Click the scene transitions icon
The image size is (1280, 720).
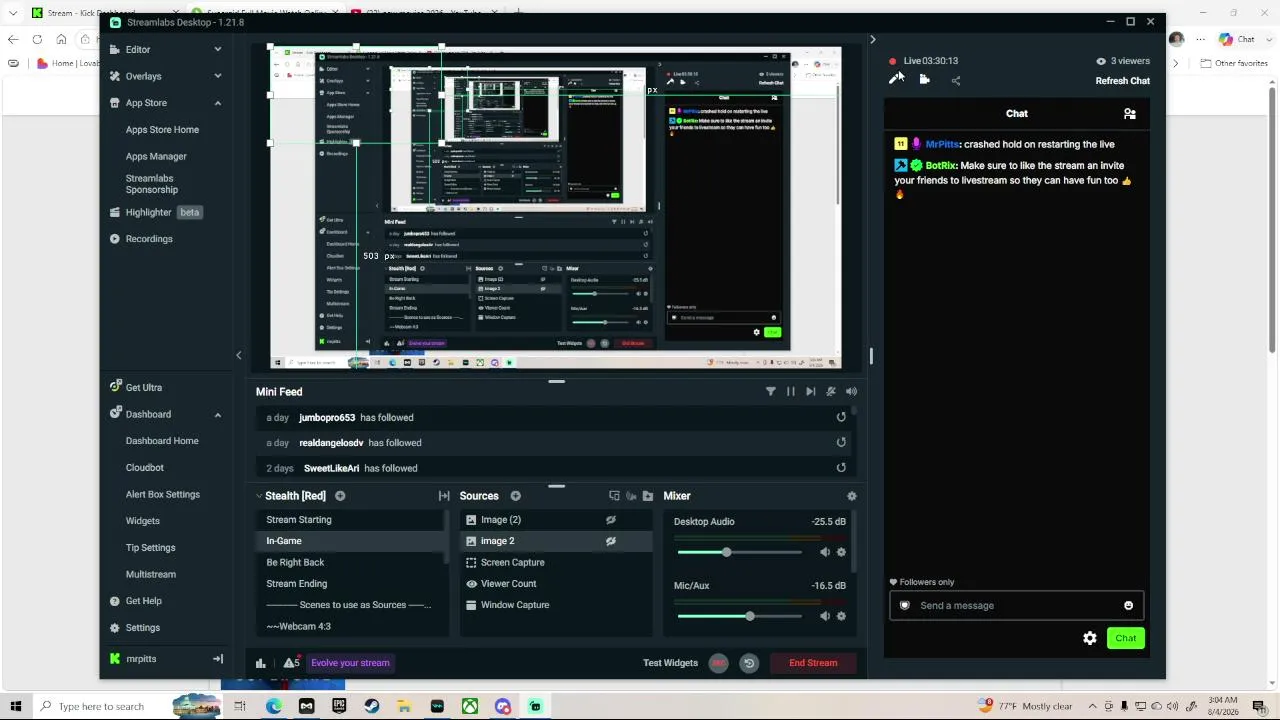(x=444, y=496)
